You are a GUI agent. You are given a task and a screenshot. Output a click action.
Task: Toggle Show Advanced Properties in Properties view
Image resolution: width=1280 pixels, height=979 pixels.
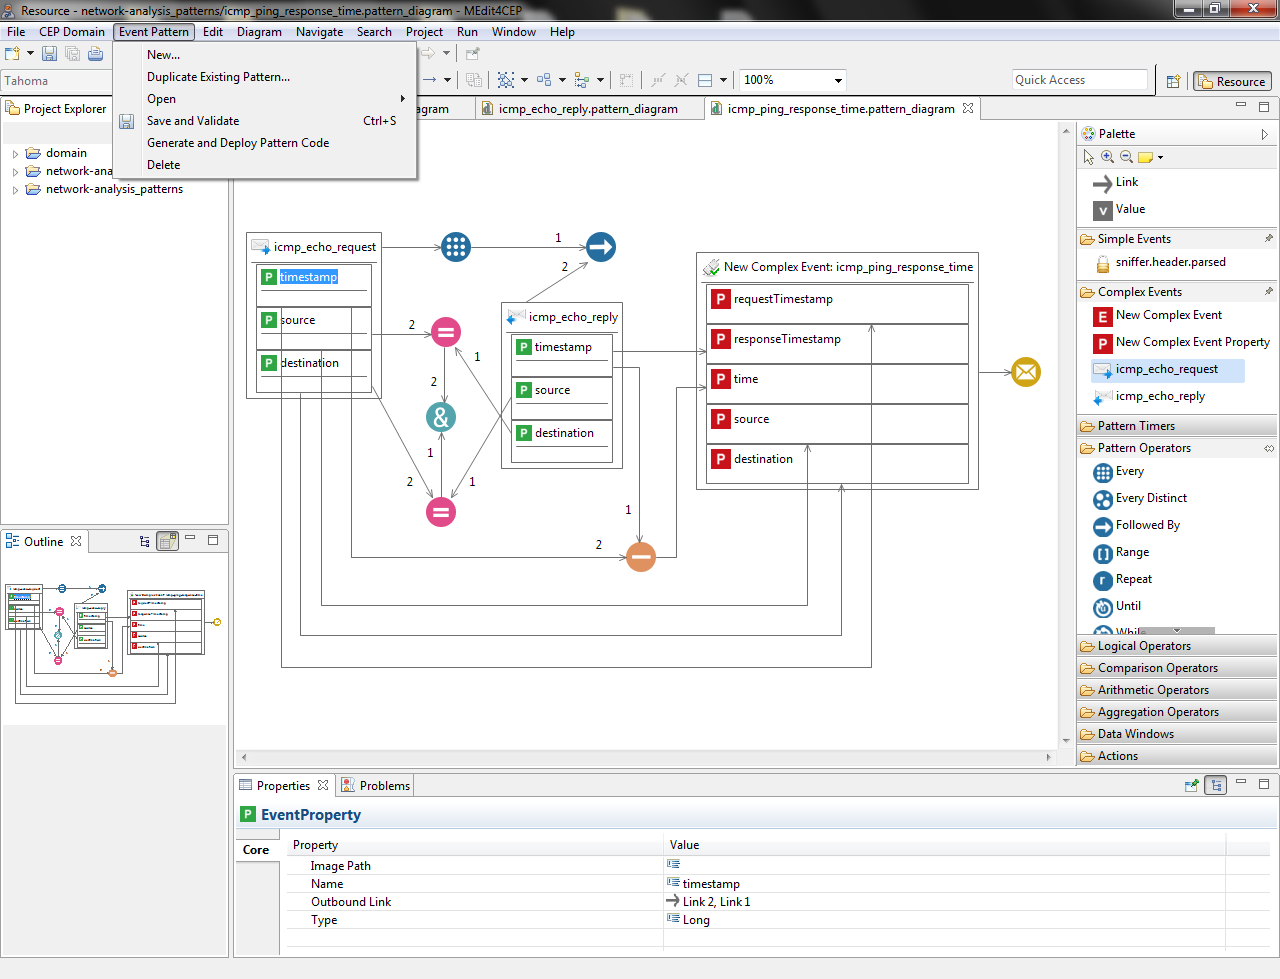(x=1215, y=786)
